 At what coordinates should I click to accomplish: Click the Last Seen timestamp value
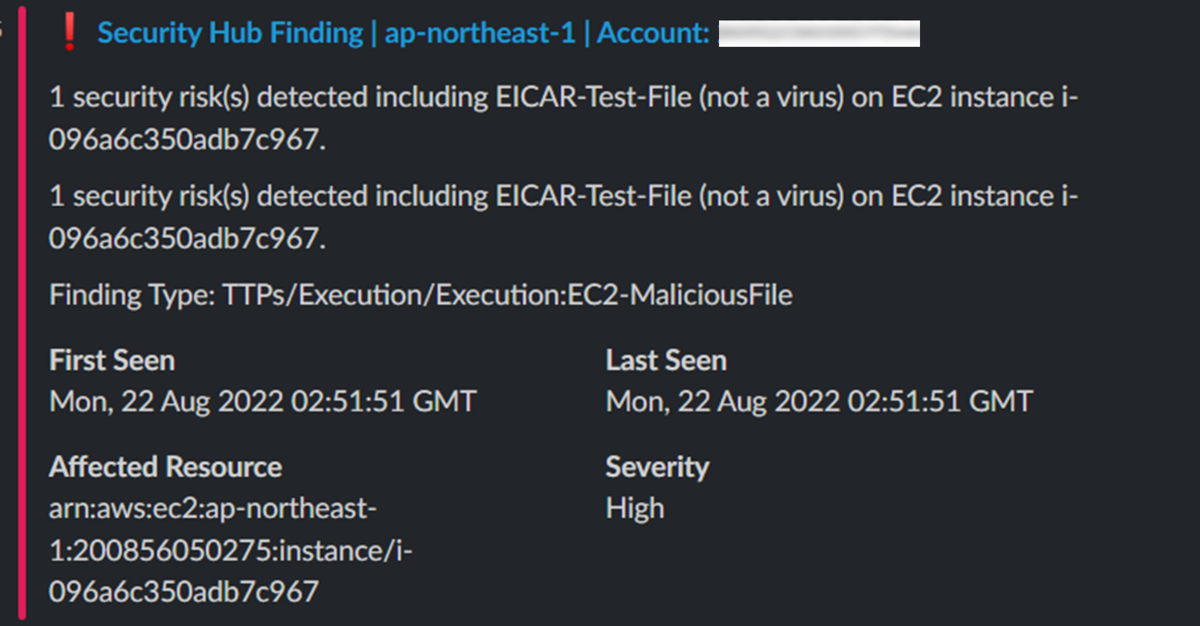(819, 402)
